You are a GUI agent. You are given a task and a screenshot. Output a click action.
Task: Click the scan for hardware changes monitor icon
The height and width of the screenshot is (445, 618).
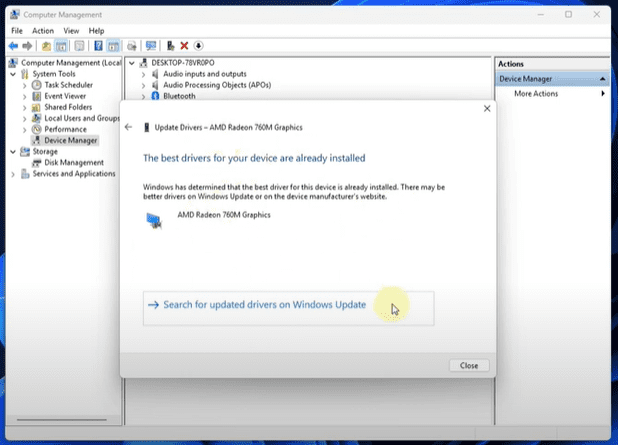click(x=151, y=46)
